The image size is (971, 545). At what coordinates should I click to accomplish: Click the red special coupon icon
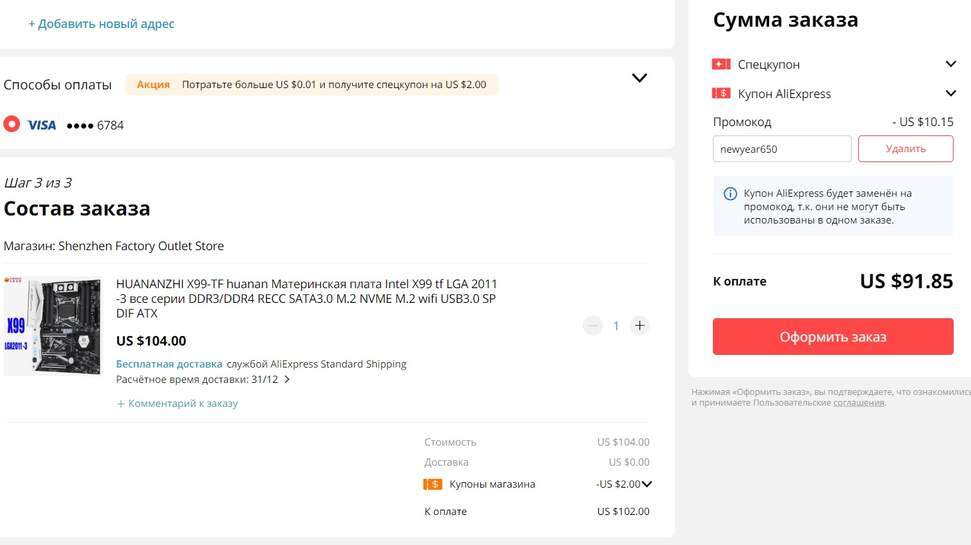[721, 64]
